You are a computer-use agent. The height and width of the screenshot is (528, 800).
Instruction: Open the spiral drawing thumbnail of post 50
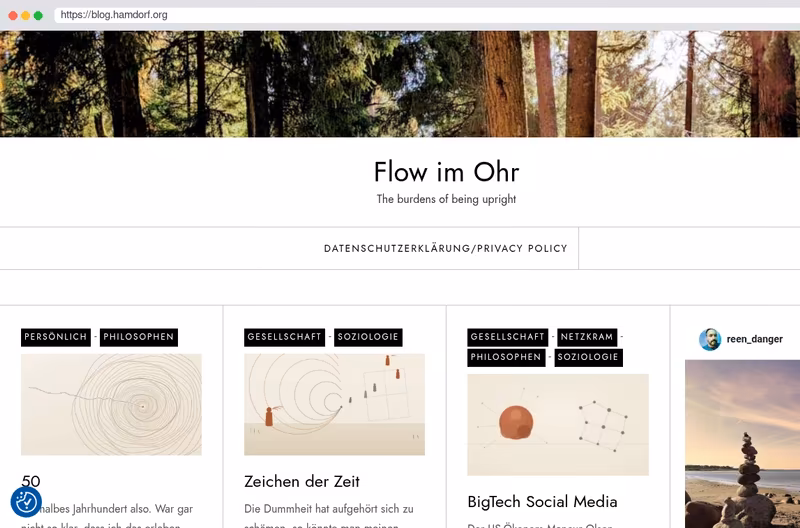tap(111, 405)
